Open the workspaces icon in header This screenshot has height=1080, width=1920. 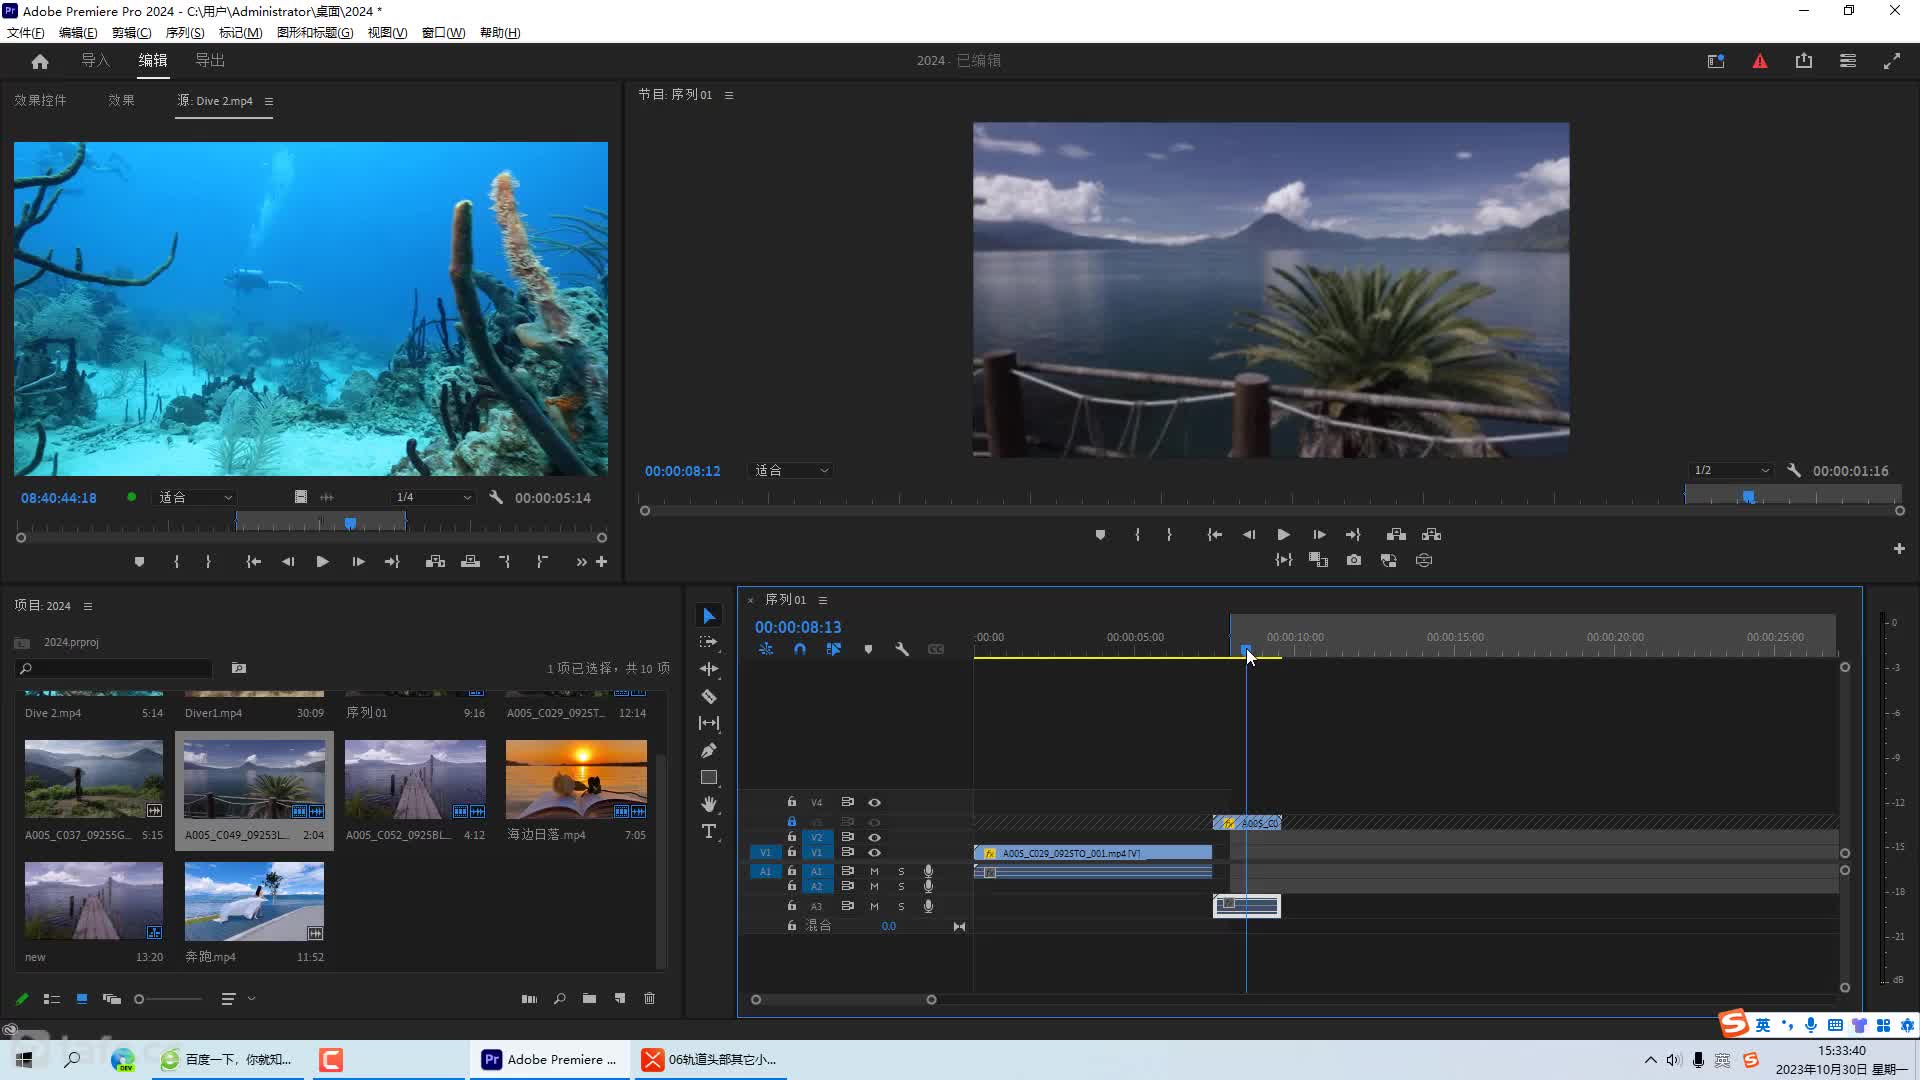(1716, 61)
